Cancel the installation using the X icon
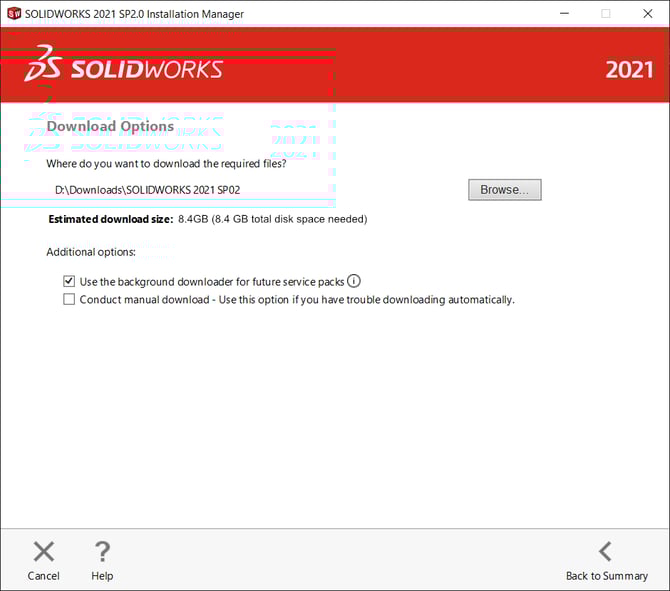 click(x=44, y=552)
